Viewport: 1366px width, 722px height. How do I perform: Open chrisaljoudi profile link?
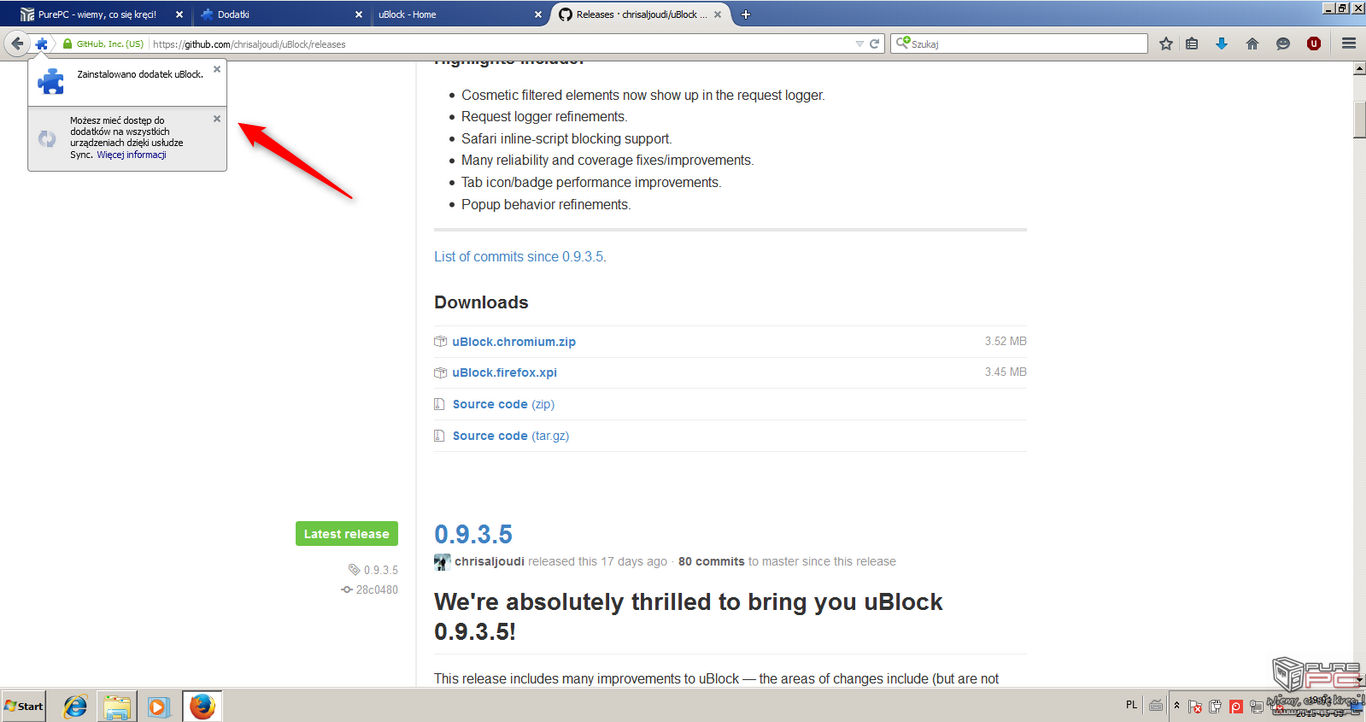(x=490, y=562)
